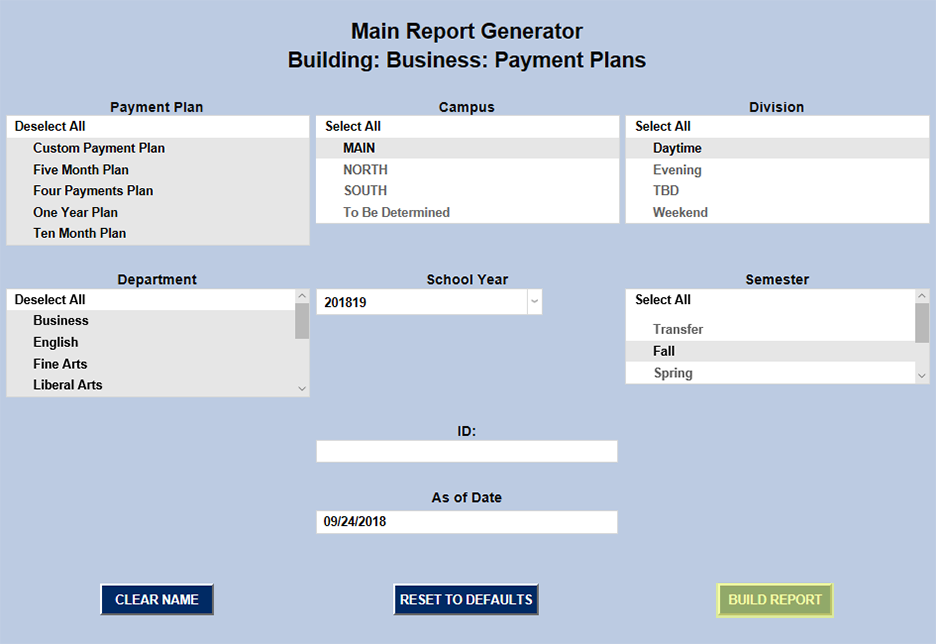This screenshot has height=644, width=936.
Task: Toggle the Fine Arts department
Action: [x=60, y=364]
